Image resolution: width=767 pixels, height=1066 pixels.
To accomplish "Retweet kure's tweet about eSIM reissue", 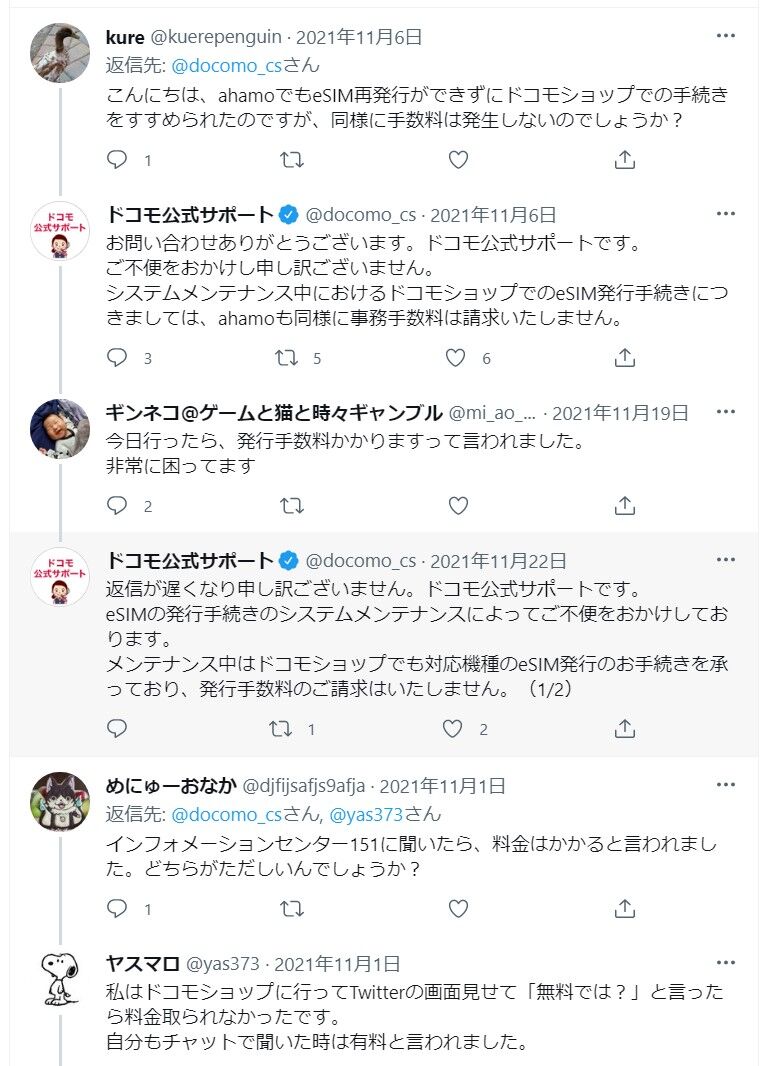I will pyautogui.click(x=291, y=160).
